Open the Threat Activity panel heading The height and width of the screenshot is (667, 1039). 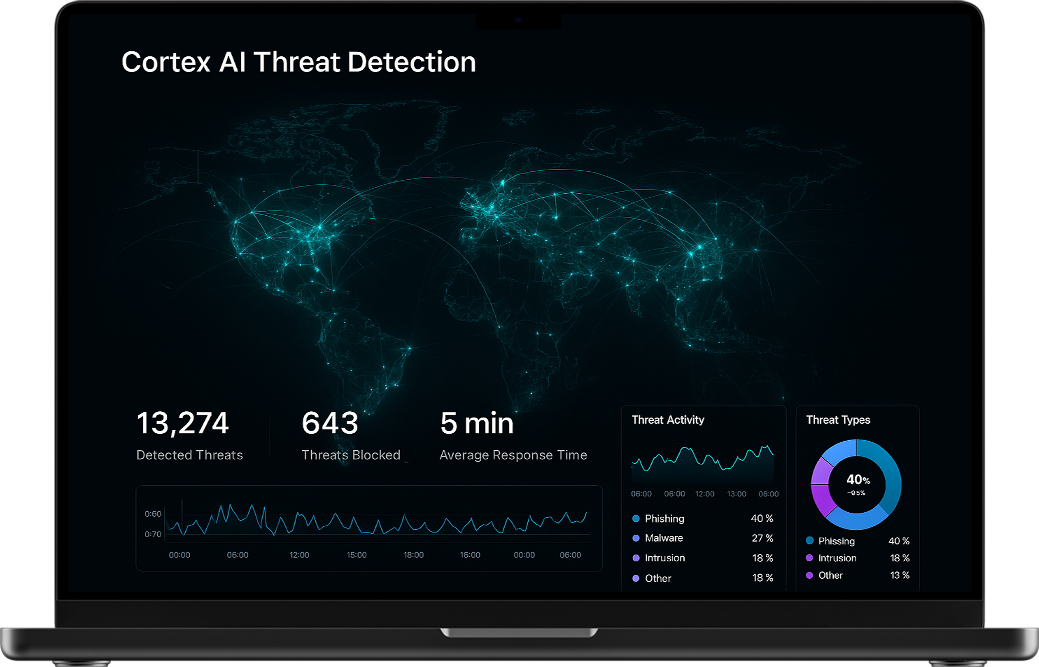click(x=668, y=420)
